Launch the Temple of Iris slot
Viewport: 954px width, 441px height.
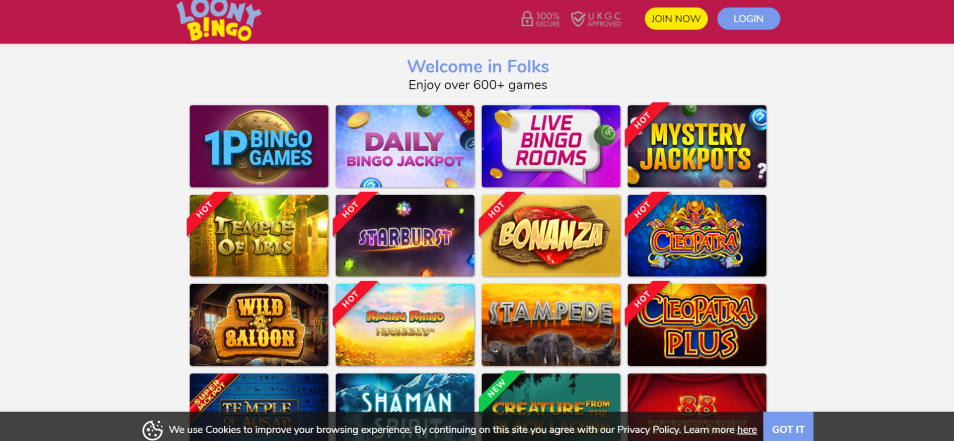(259, 235)
